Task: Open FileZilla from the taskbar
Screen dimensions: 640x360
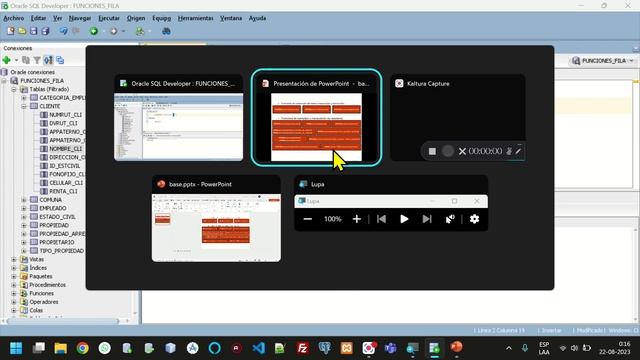Action: [x=302, y=348]
